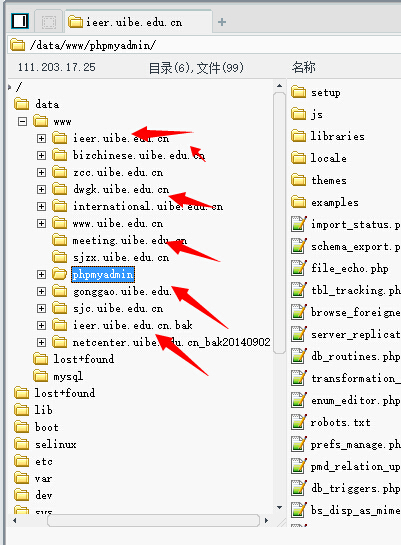
Task: Expand netcenter.uibe.edu.cn_bak20140902 folder
Action: pos(41,342)
